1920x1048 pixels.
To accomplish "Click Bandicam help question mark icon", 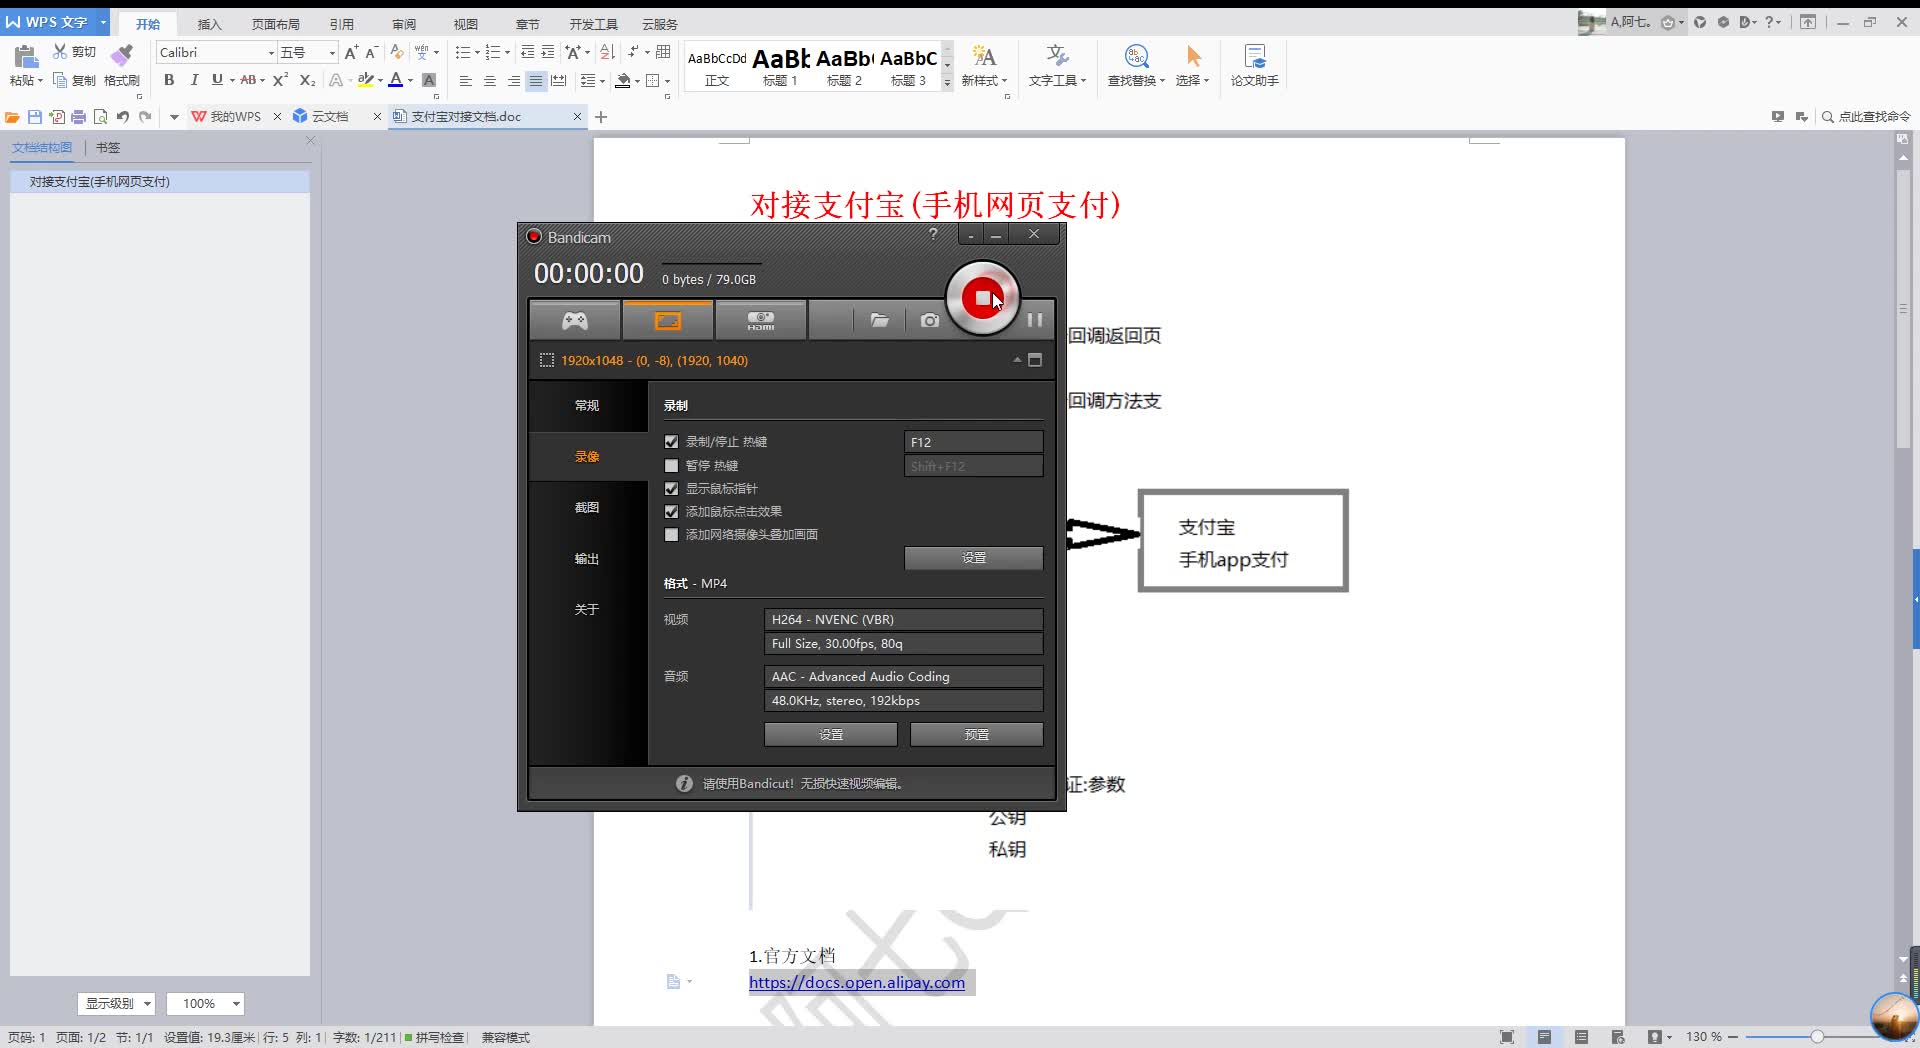I will tap(933, 234).
